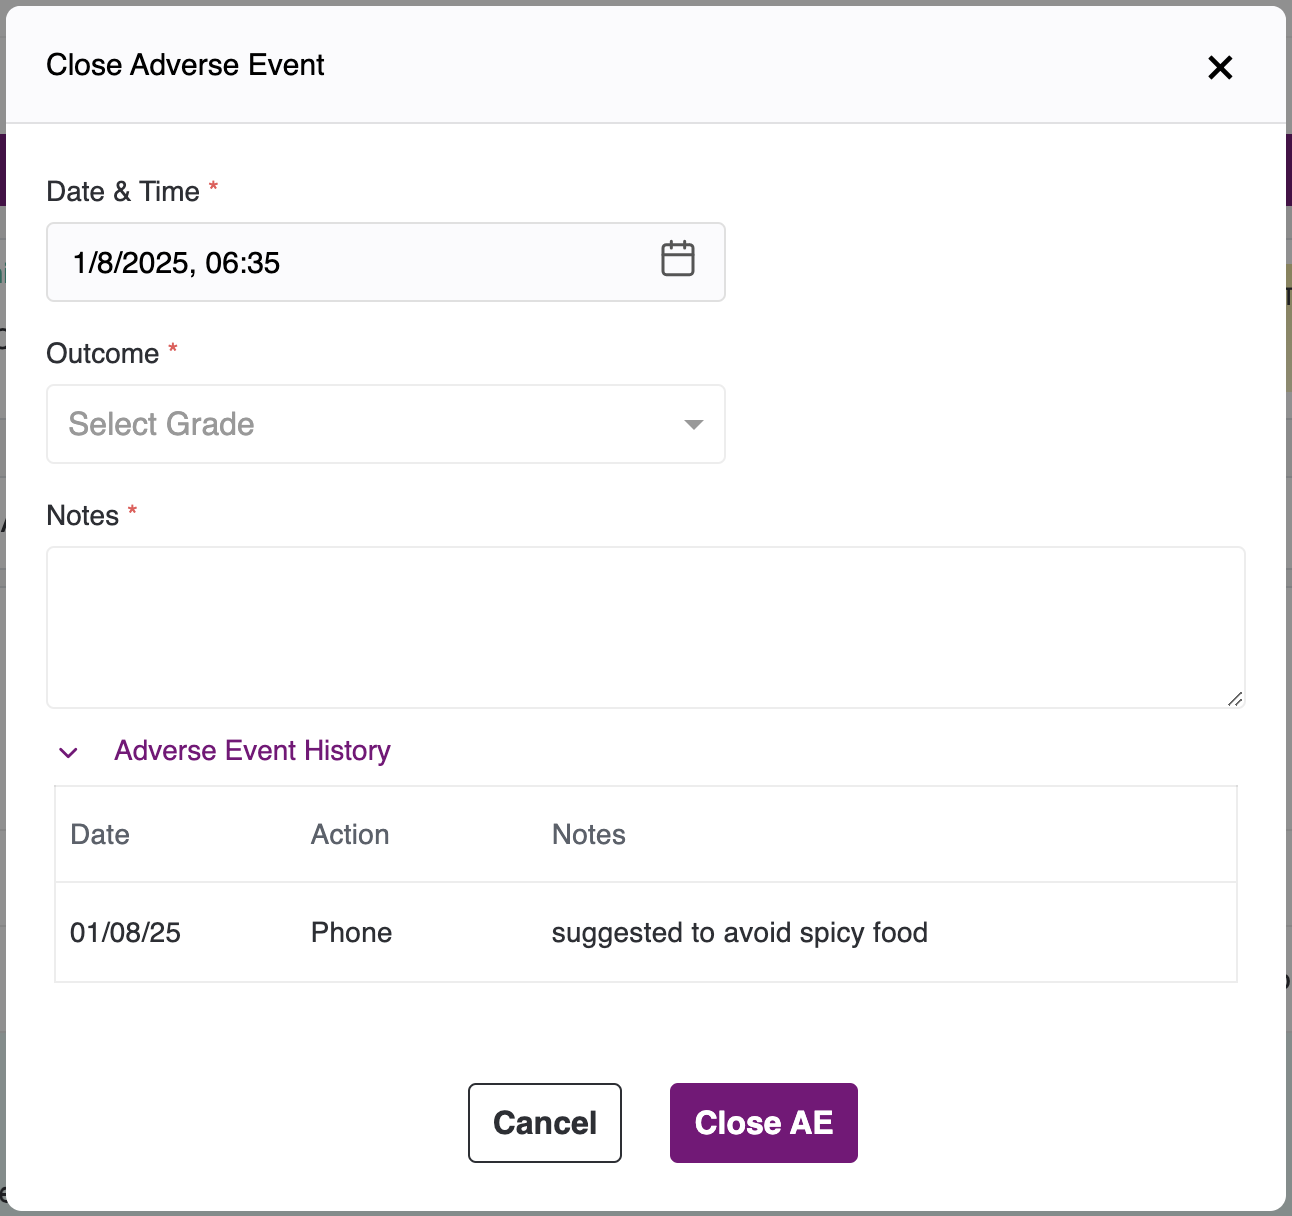The width and height of the screenshot is (1292, 1216).
Task: Click the Phone action cell
Action: (351, 933)
